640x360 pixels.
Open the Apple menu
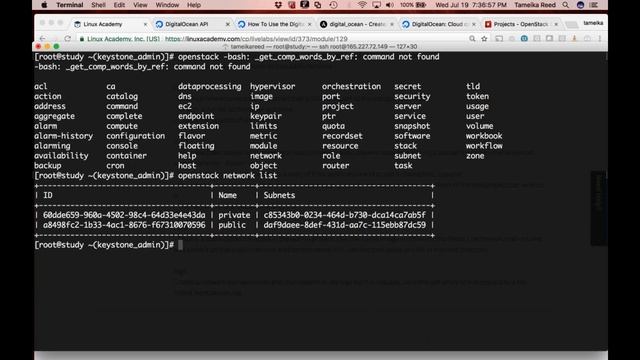[x=44, y=5]
